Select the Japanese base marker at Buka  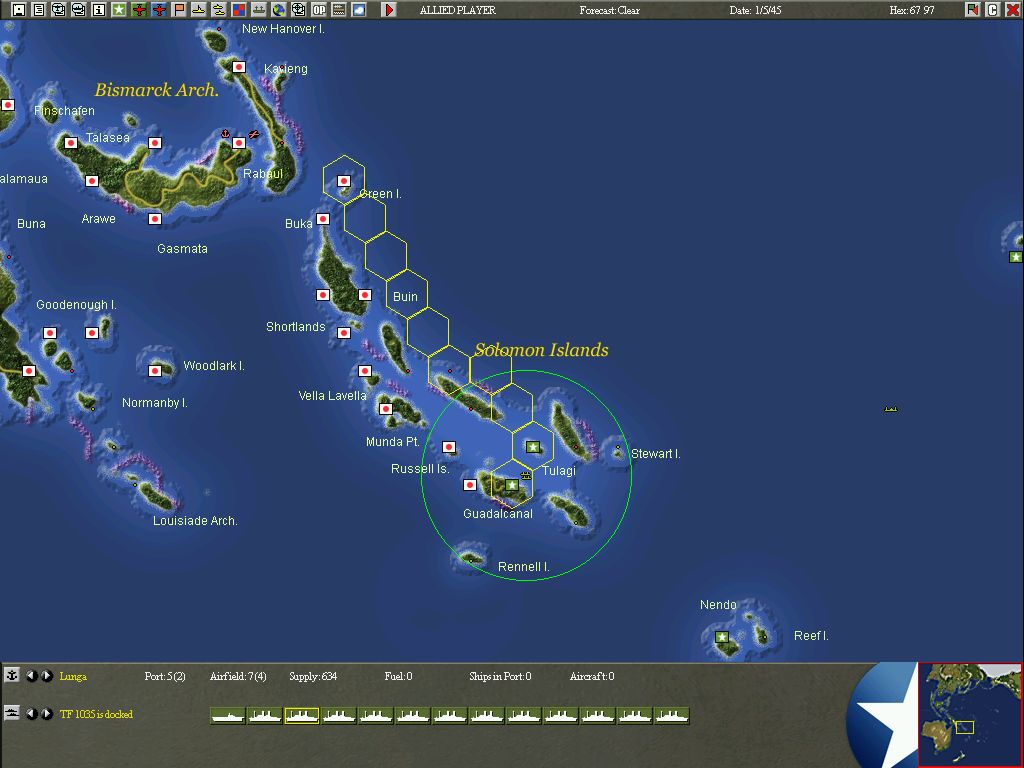tap(323, 219)
